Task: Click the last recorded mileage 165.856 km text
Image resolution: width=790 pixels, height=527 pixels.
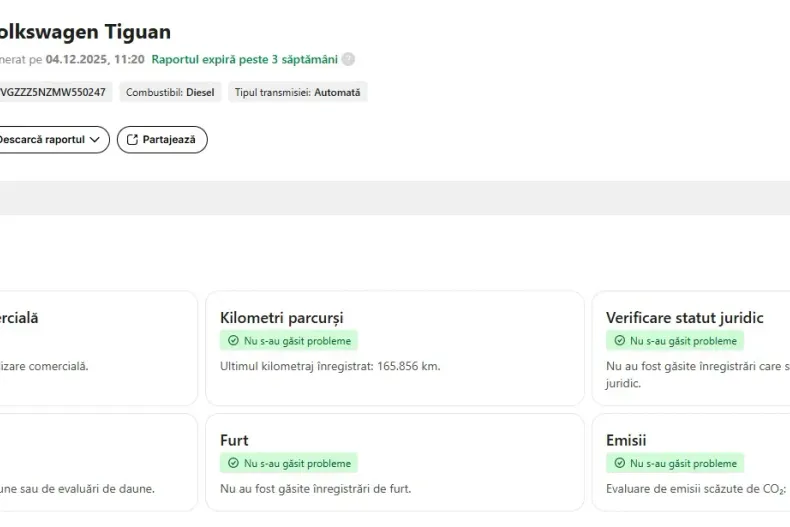Action: 330,366
